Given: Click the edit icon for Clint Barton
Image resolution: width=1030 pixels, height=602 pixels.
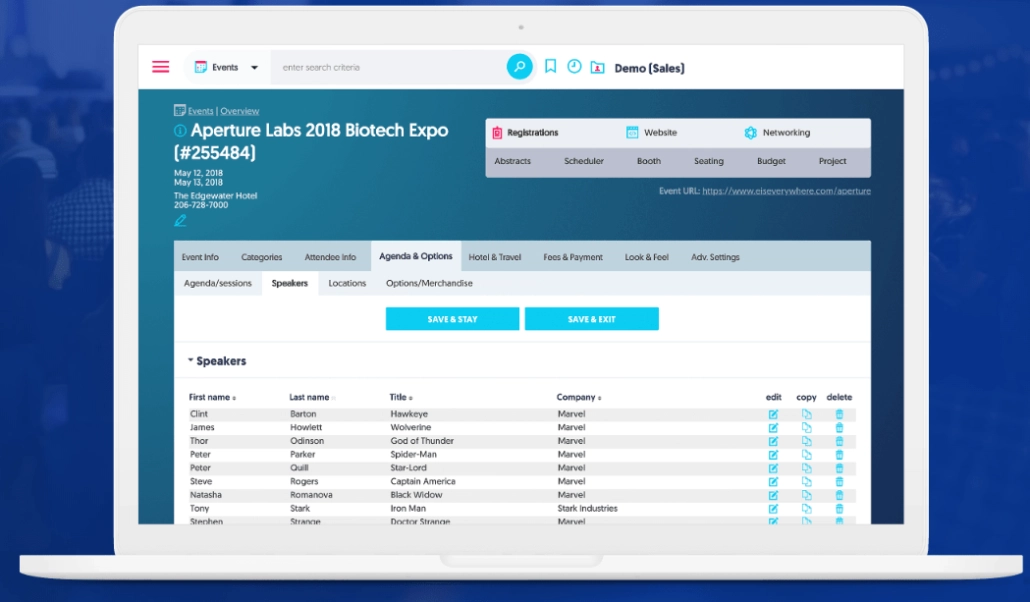Looking at the screenshot, I should tap(773, 414).
